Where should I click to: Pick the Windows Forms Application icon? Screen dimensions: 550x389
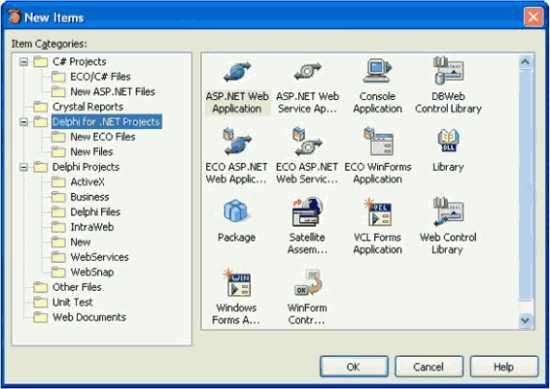pyautogui.click(x=237, y=283)
